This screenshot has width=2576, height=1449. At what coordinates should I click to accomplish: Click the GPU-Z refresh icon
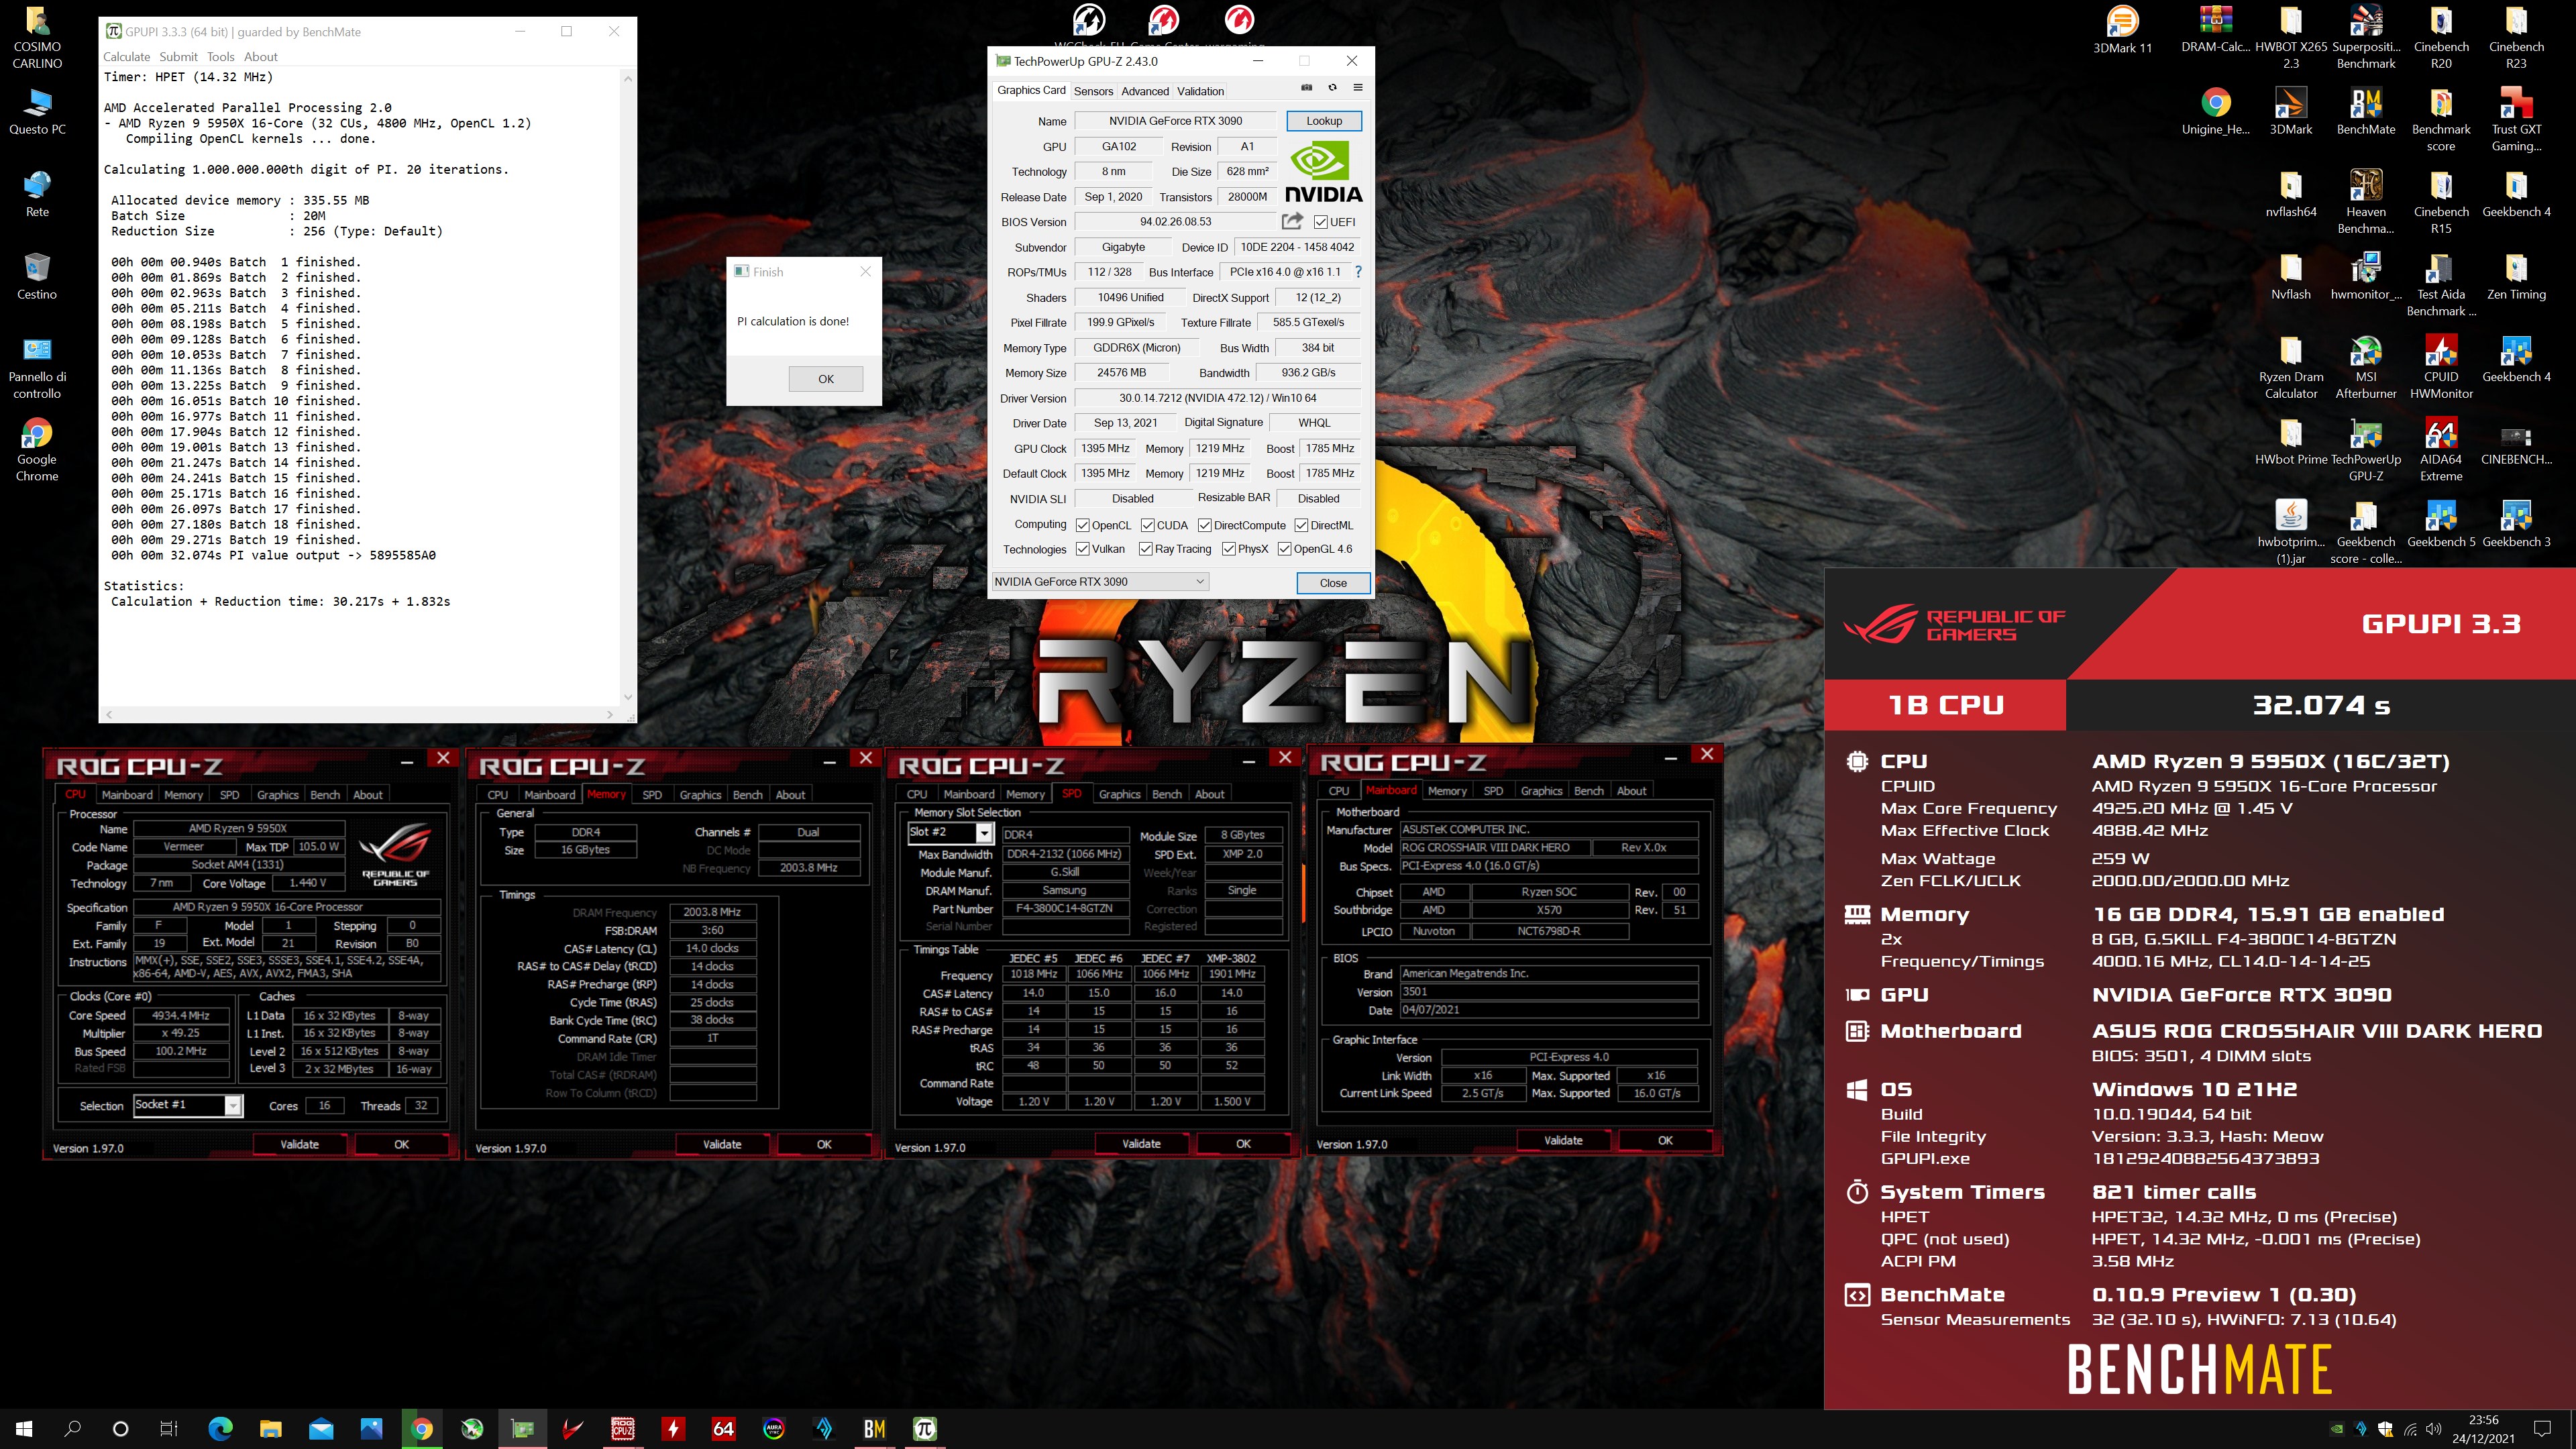click(1332, 88)
